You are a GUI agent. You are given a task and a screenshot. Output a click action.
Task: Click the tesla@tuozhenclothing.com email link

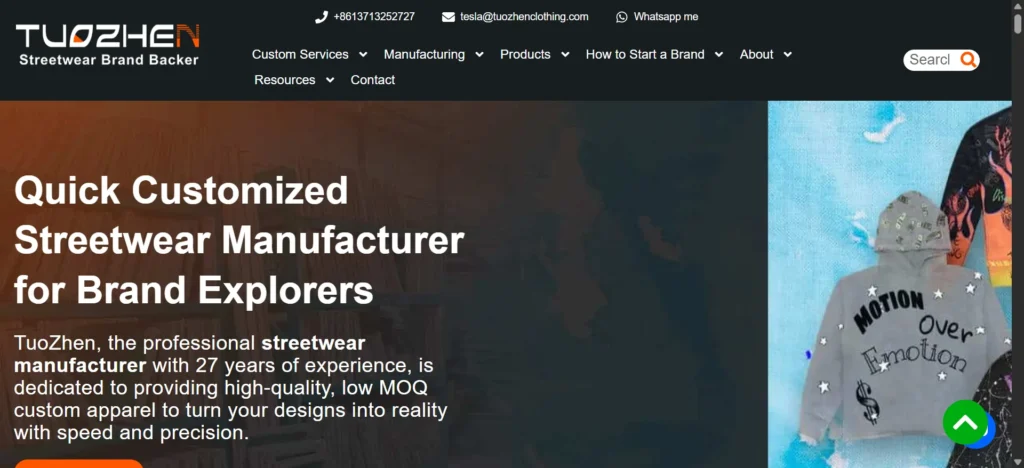[x=524, y=17]
